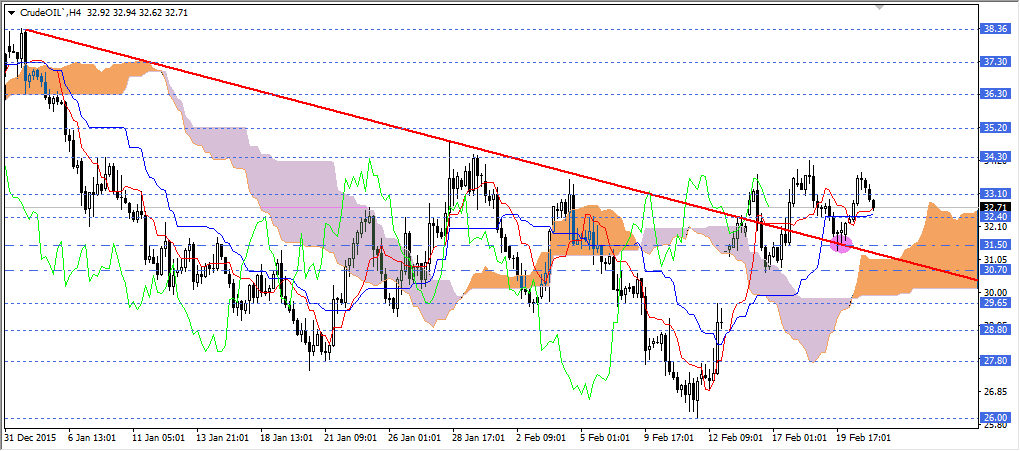Click the 35.20 price level label
Screen dimensions: 1020x451
tap(996, 128)
